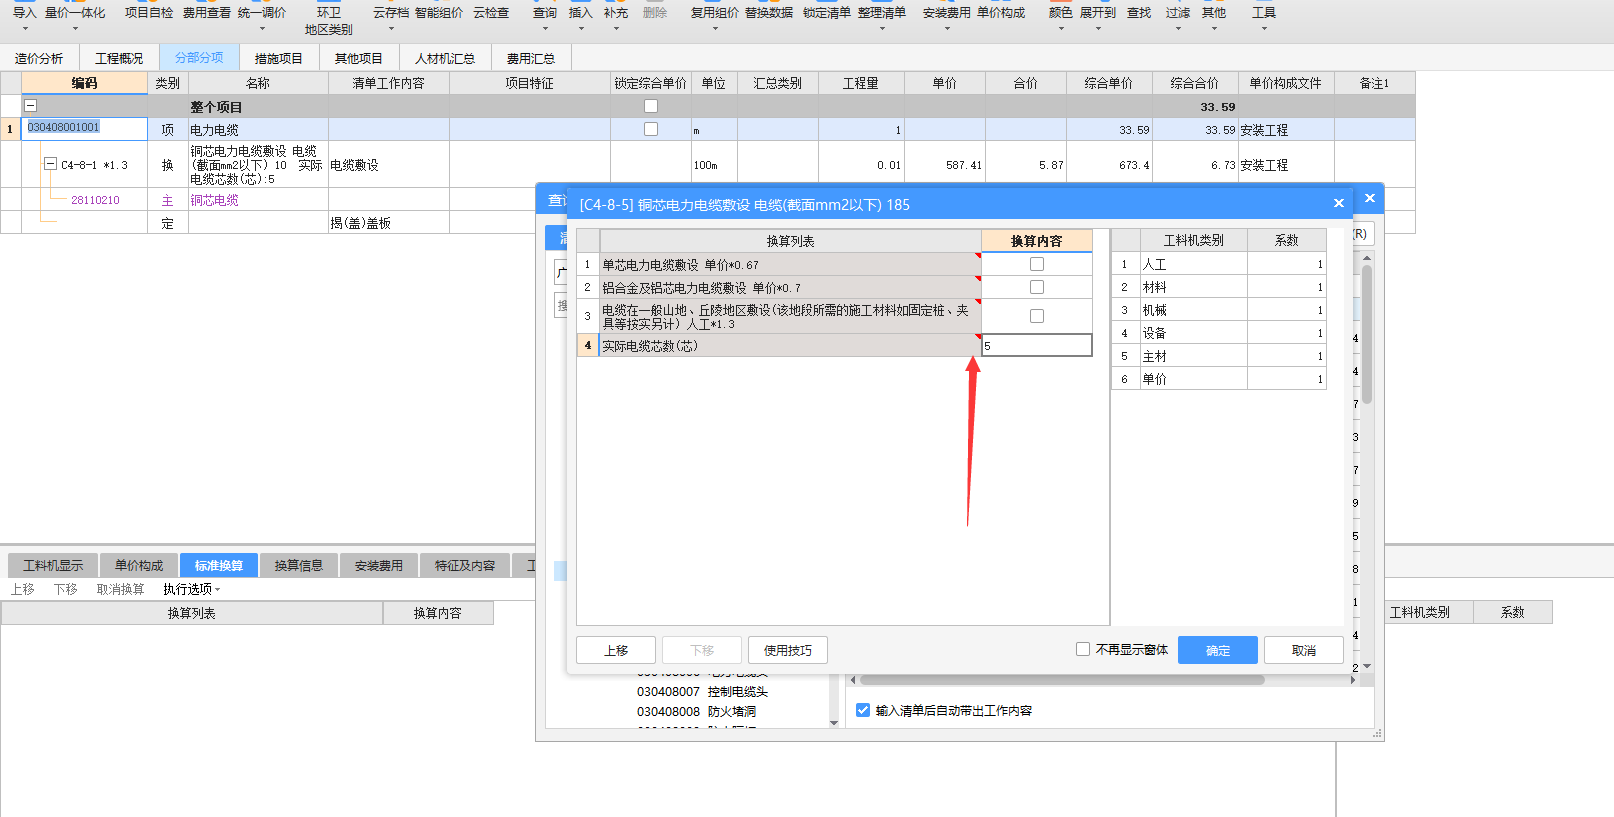Click the horizontal scrollbar in the query dialog
The image size is (1614, 817).
1062,680
